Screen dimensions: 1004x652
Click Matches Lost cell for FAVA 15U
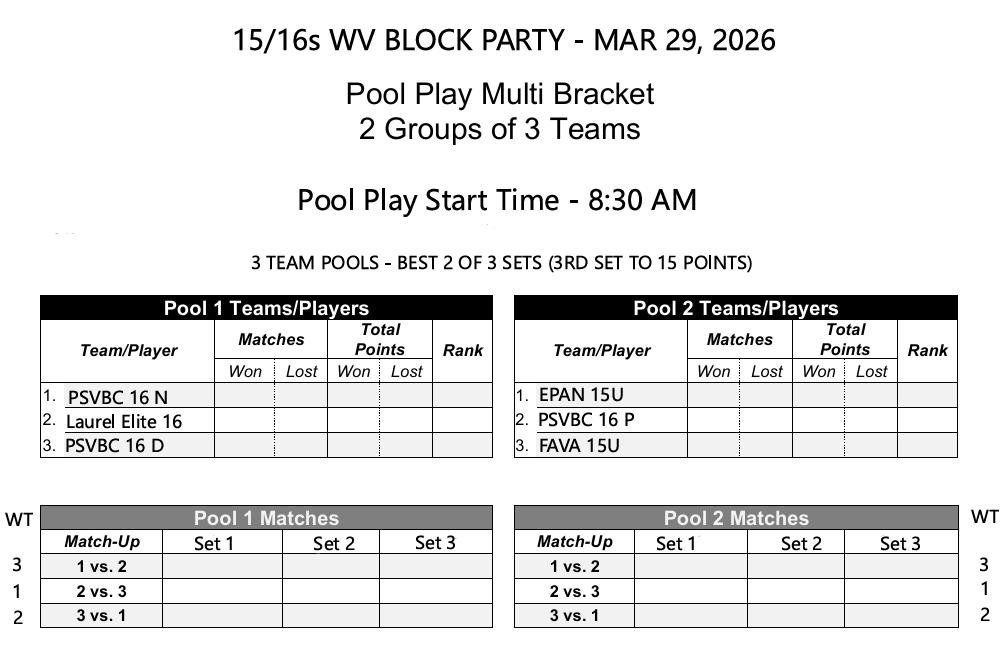766,446
